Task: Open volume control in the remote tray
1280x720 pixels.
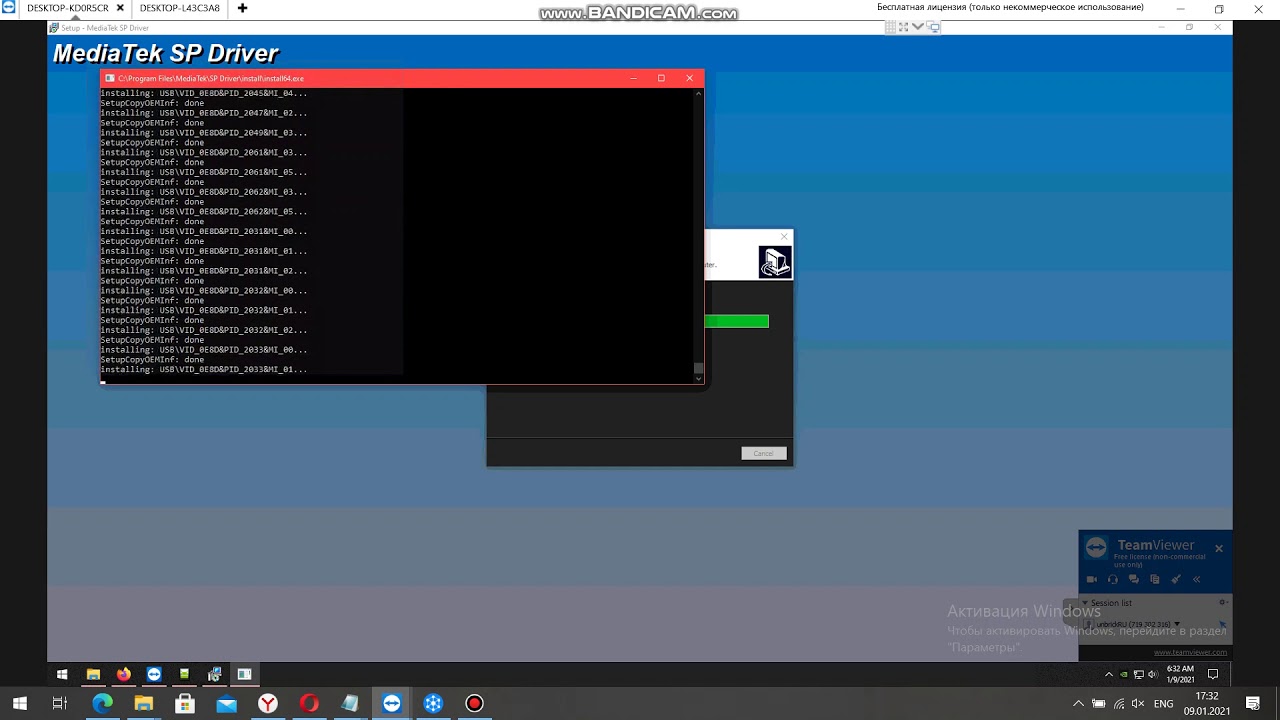Action: [1153, 674]
